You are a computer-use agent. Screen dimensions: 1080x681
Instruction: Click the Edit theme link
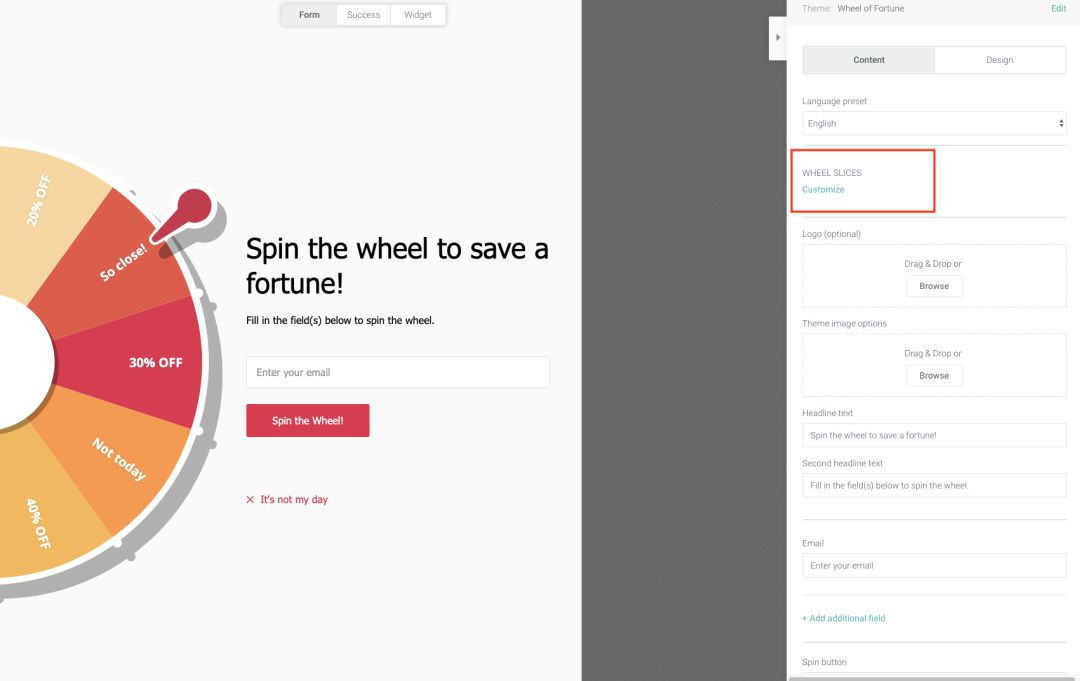point(1058,9)
